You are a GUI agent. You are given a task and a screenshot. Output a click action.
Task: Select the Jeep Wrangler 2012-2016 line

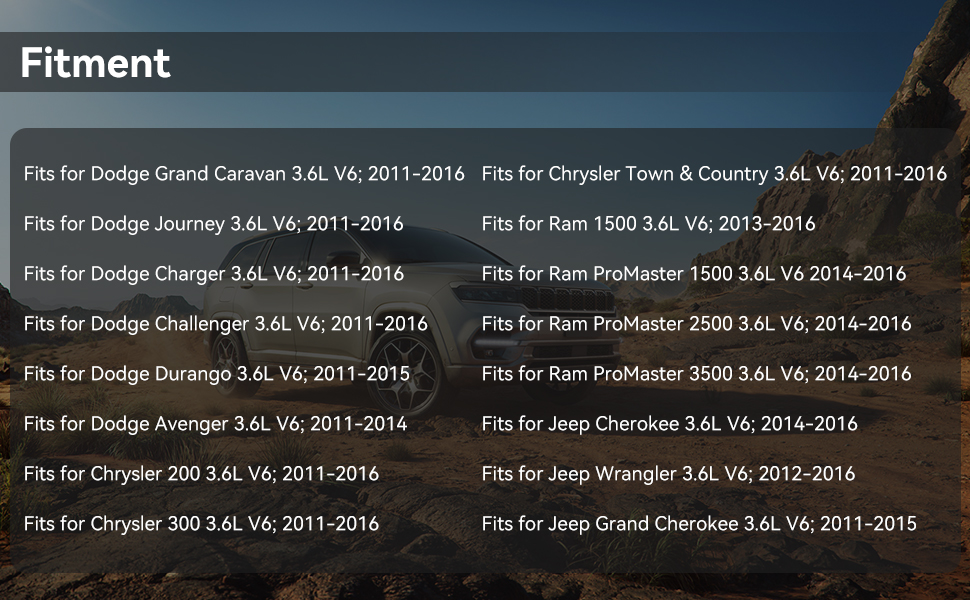pyautogui.click(x=668, y=474)
